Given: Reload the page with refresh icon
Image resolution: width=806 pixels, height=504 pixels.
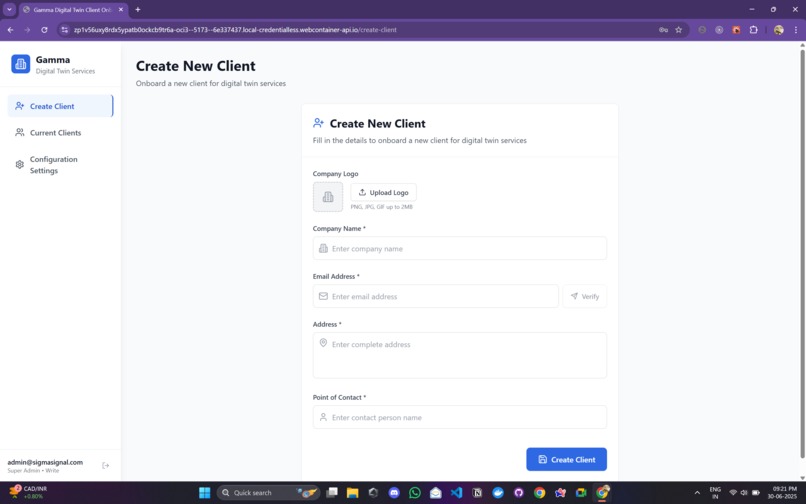Looking at the screenshot, I should 44,30.
